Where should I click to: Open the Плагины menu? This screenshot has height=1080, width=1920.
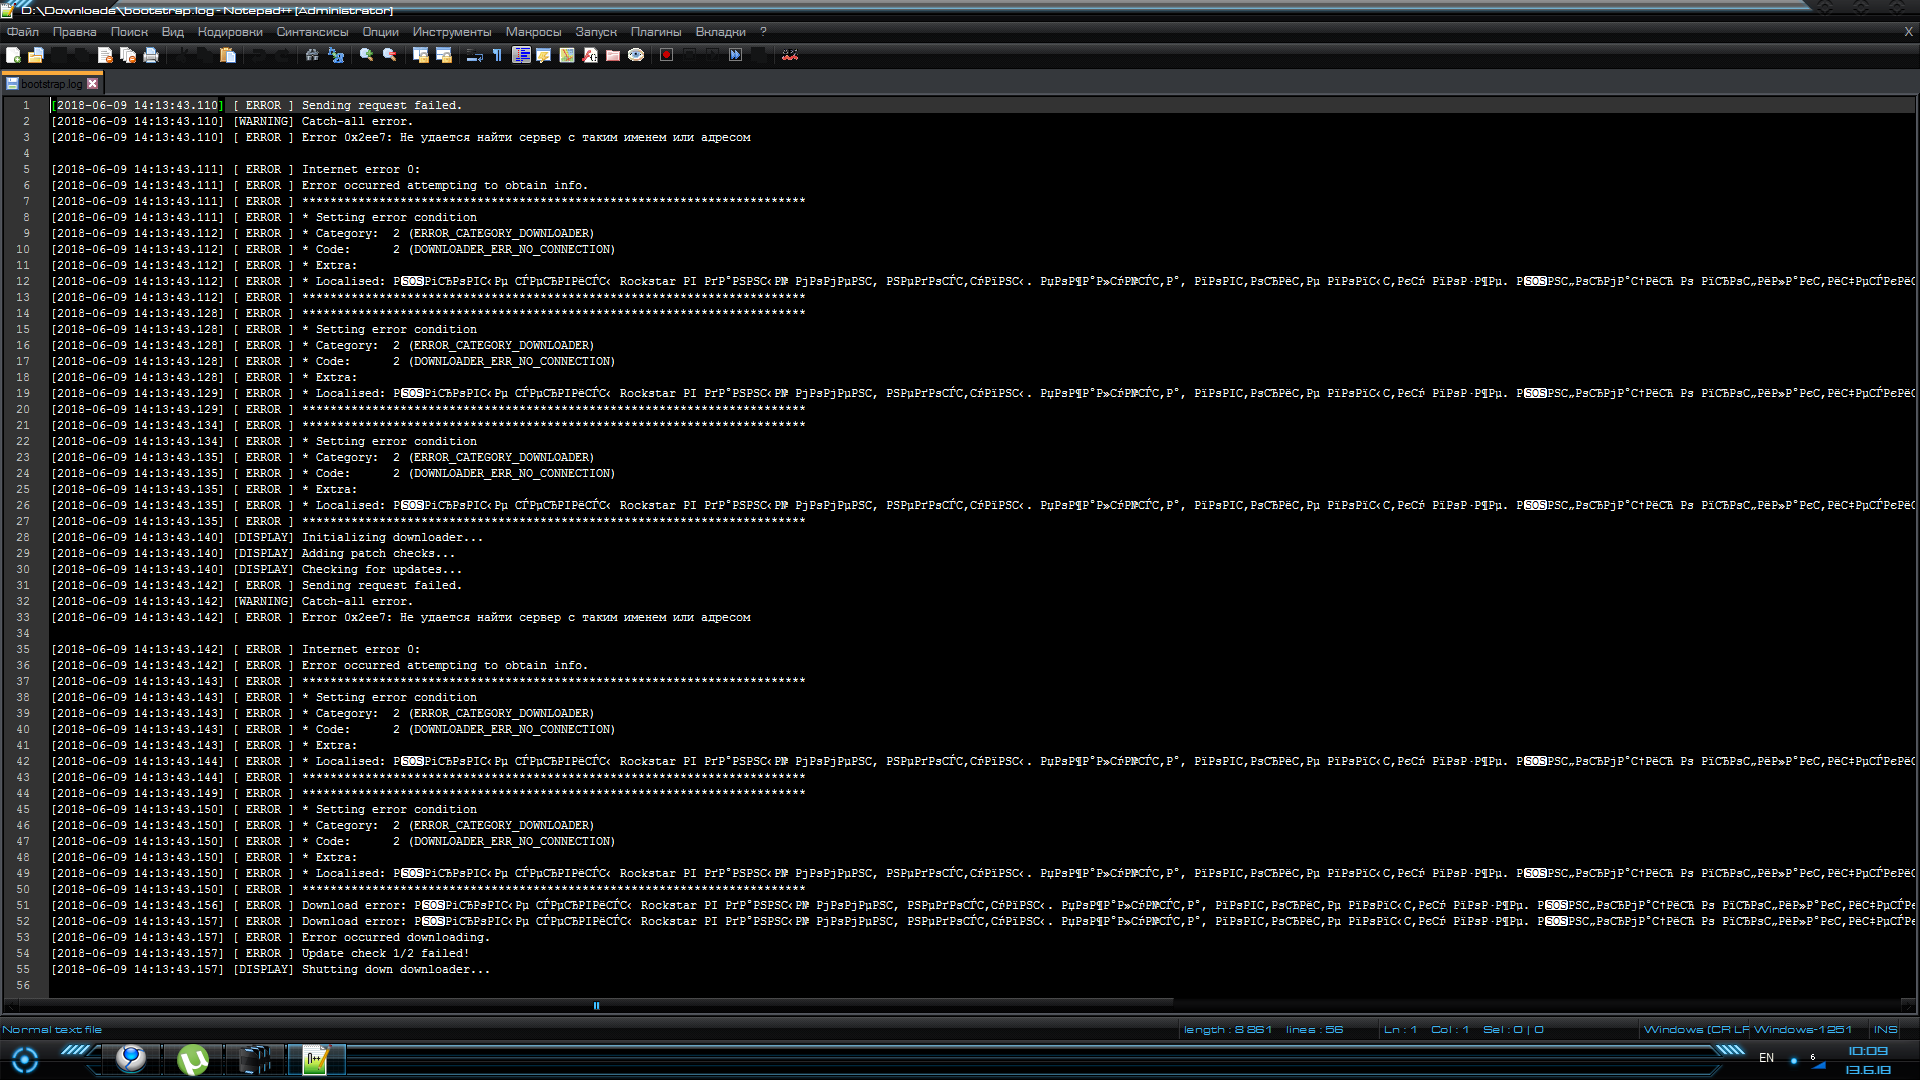[655, 32]
